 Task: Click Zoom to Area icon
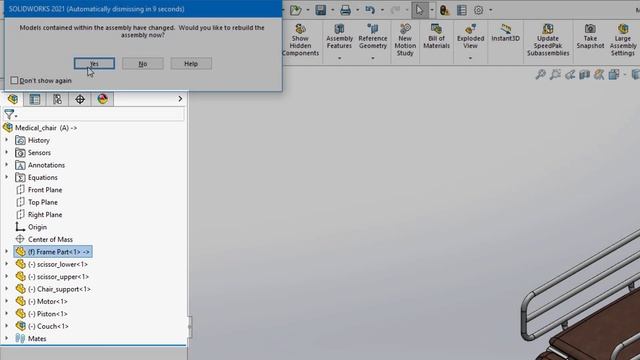click(x=555, y=74)
